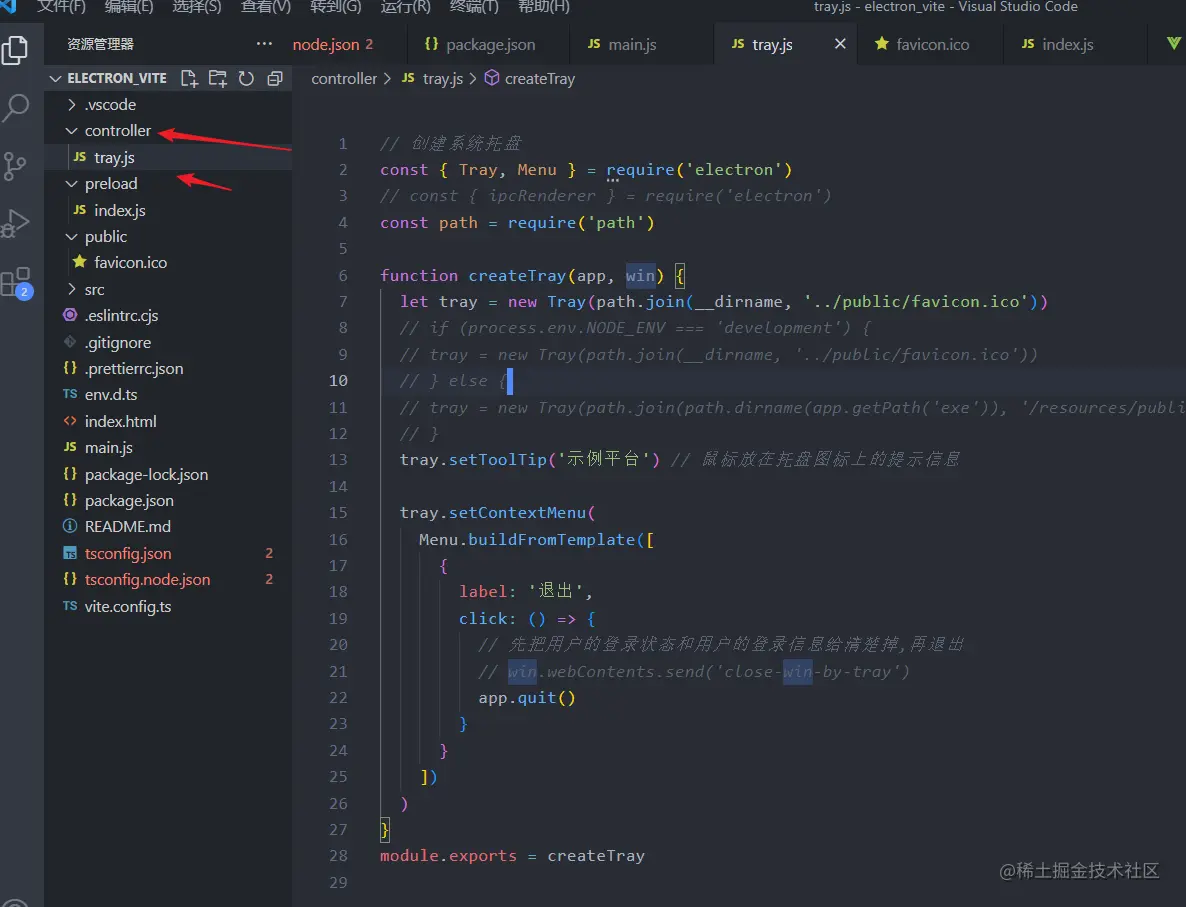Click tray.js in the breadcrumb
This screenshot has width=1186, height=907.
(442, 78)
